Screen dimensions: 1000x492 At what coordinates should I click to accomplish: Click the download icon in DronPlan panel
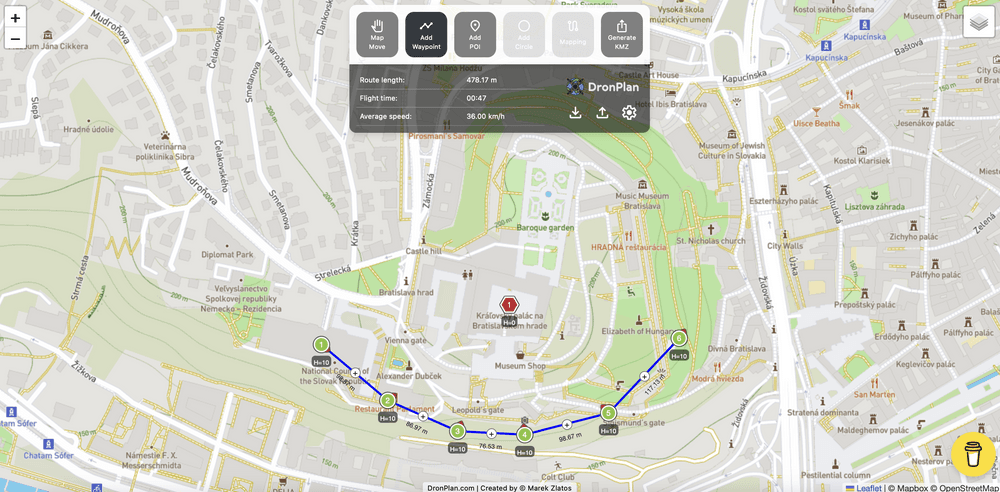(575, 113)
